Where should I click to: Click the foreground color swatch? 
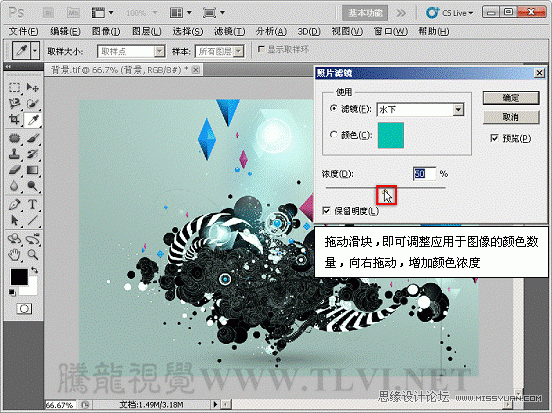coord(19,276)
